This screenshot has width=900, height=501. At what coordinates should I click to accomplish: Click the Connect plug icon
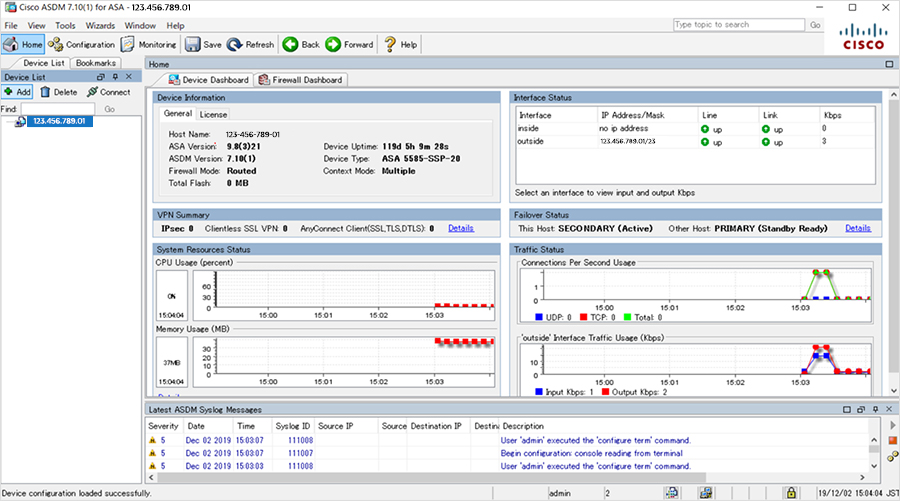click(92, 92)
